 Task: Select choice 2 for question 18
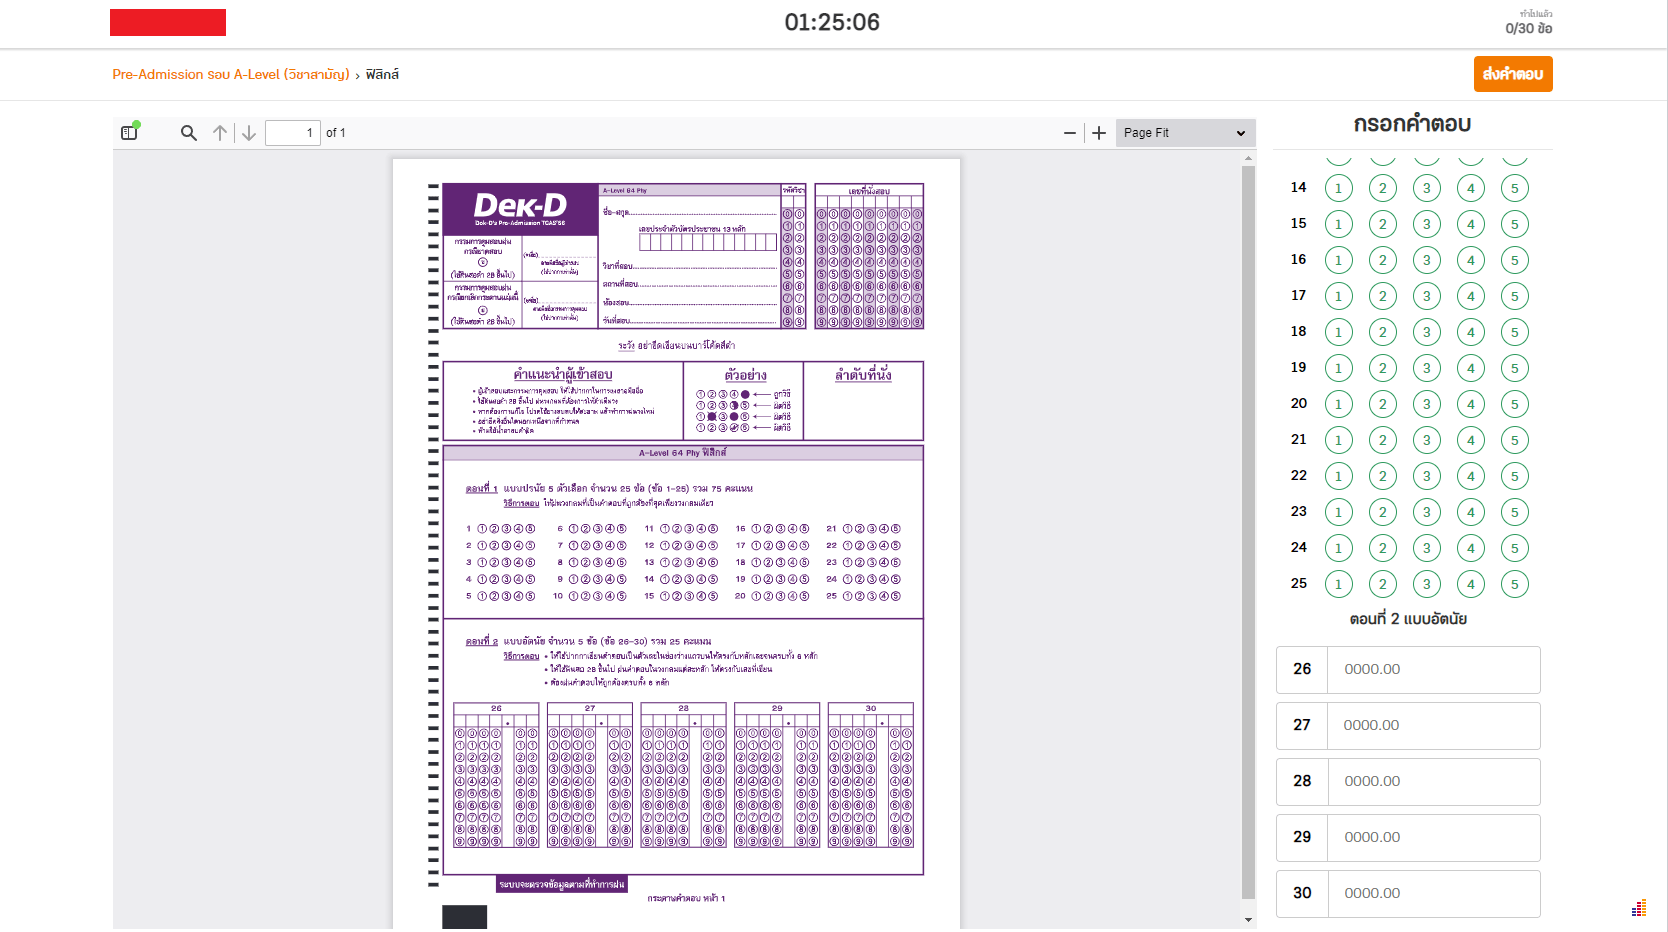click(x=1382, y=331)
